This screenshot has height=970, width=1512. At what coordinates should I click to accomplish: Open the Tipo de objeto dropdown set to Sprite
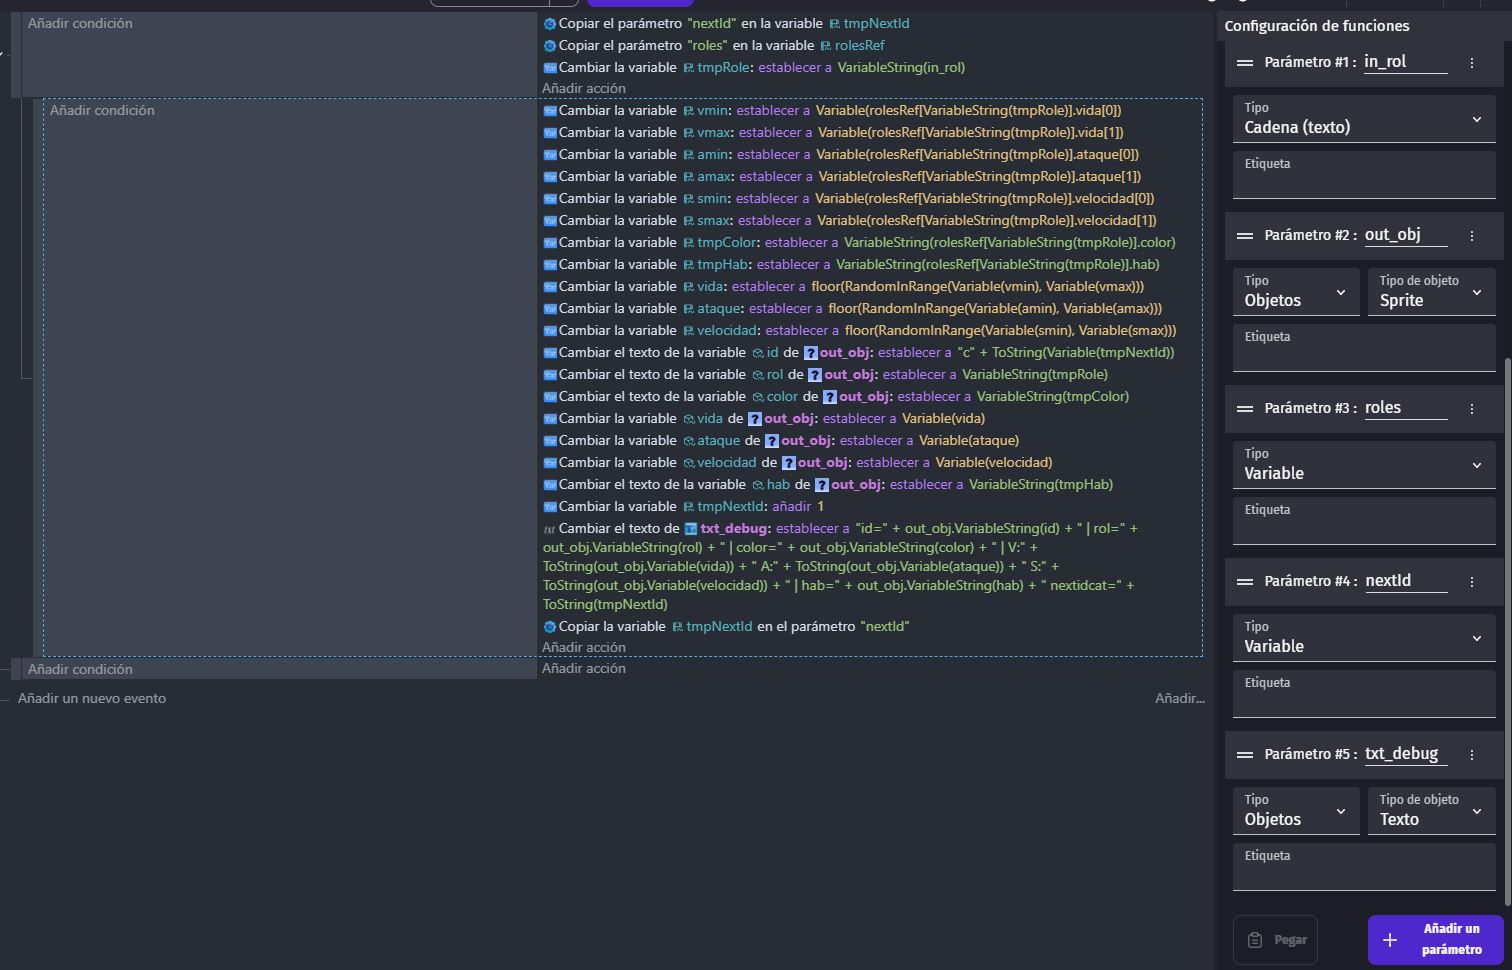(1430, 292)
